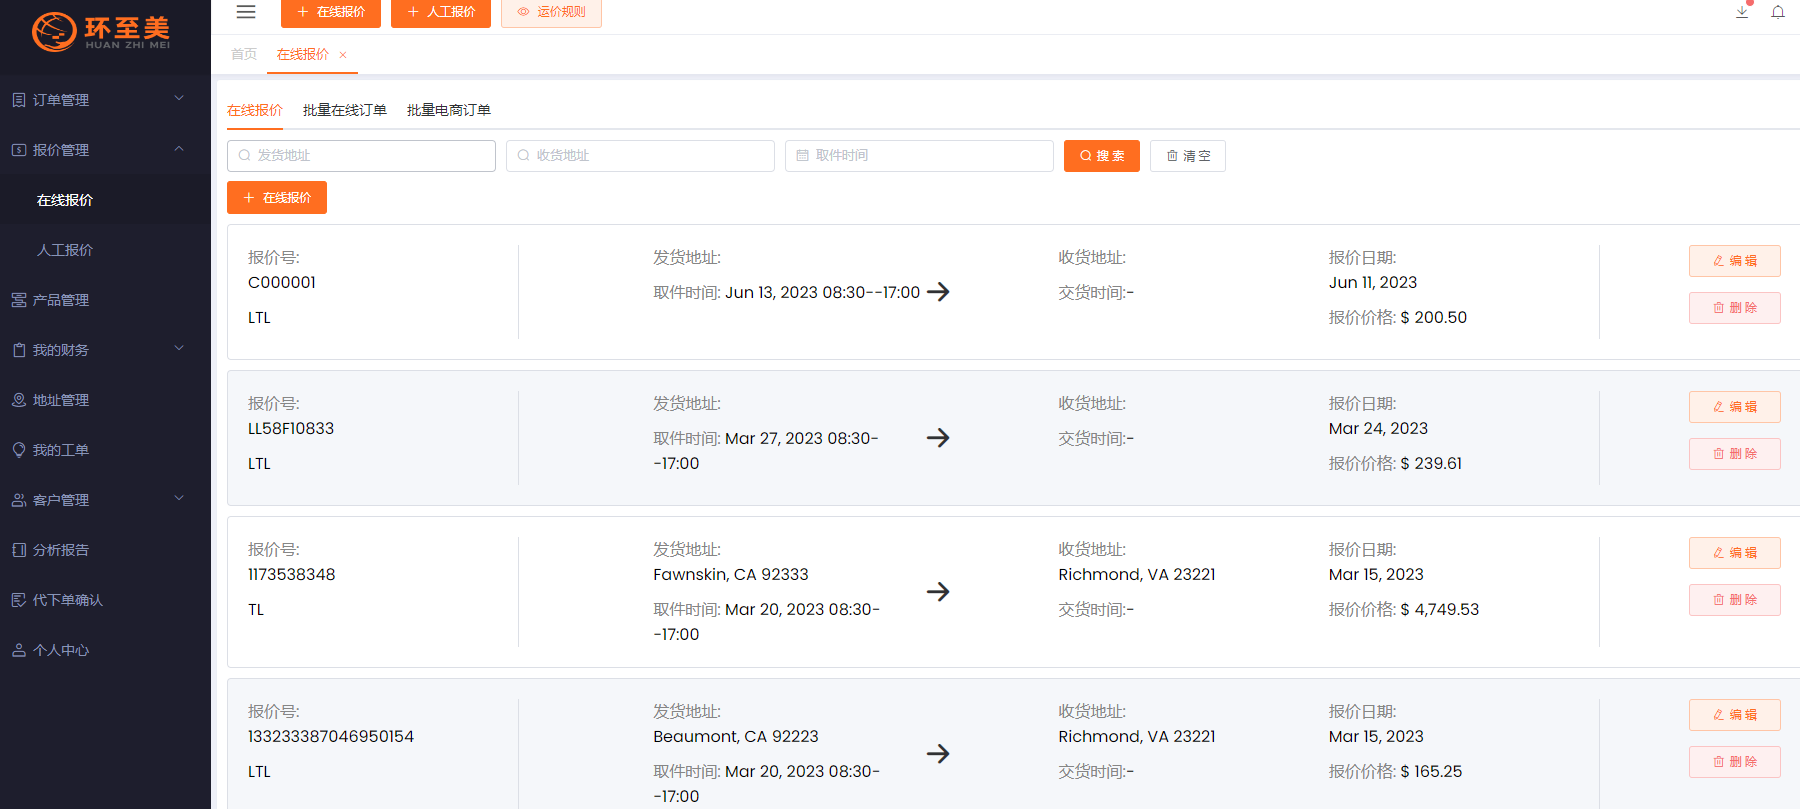The image size is (1800, 809).
Task: Open the download icon in top bar
Action: 1742,12
